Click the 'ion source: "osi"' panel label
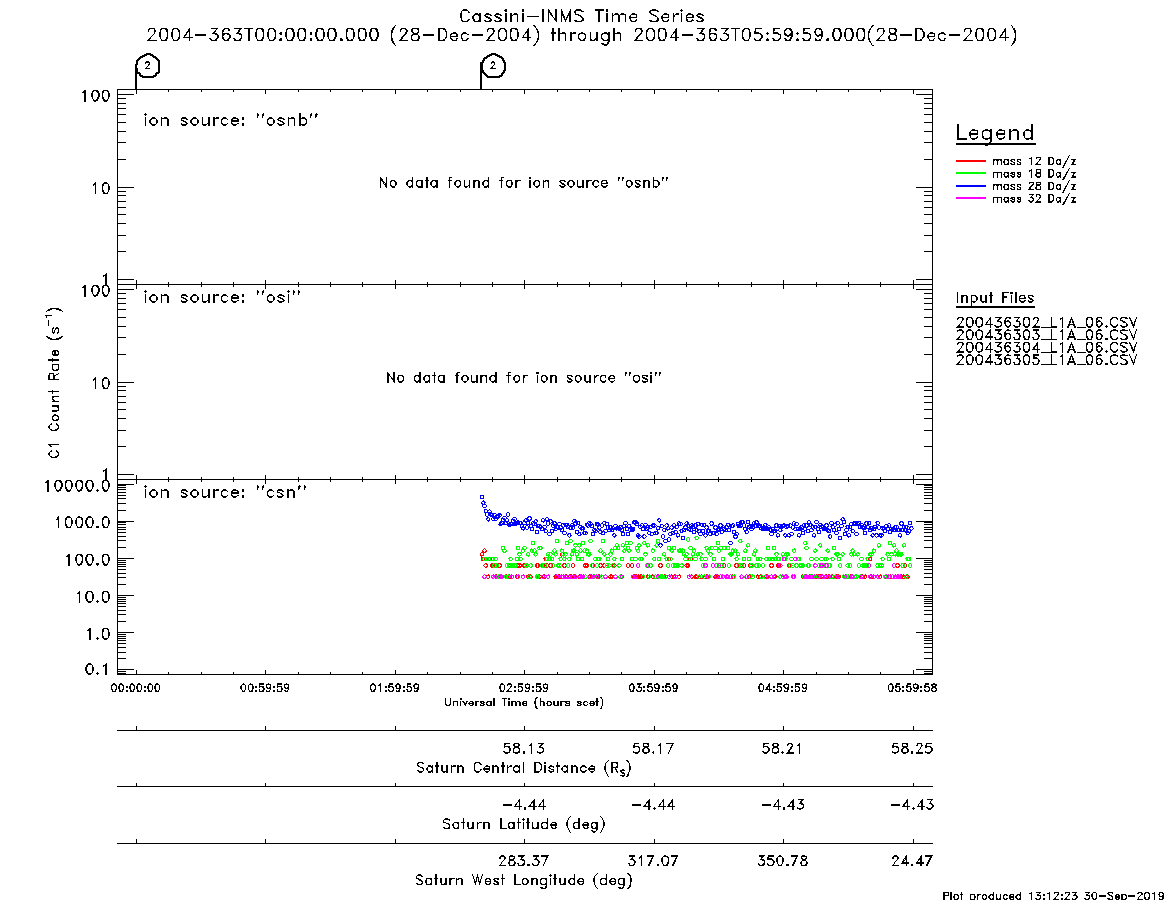 click(222, 297)
